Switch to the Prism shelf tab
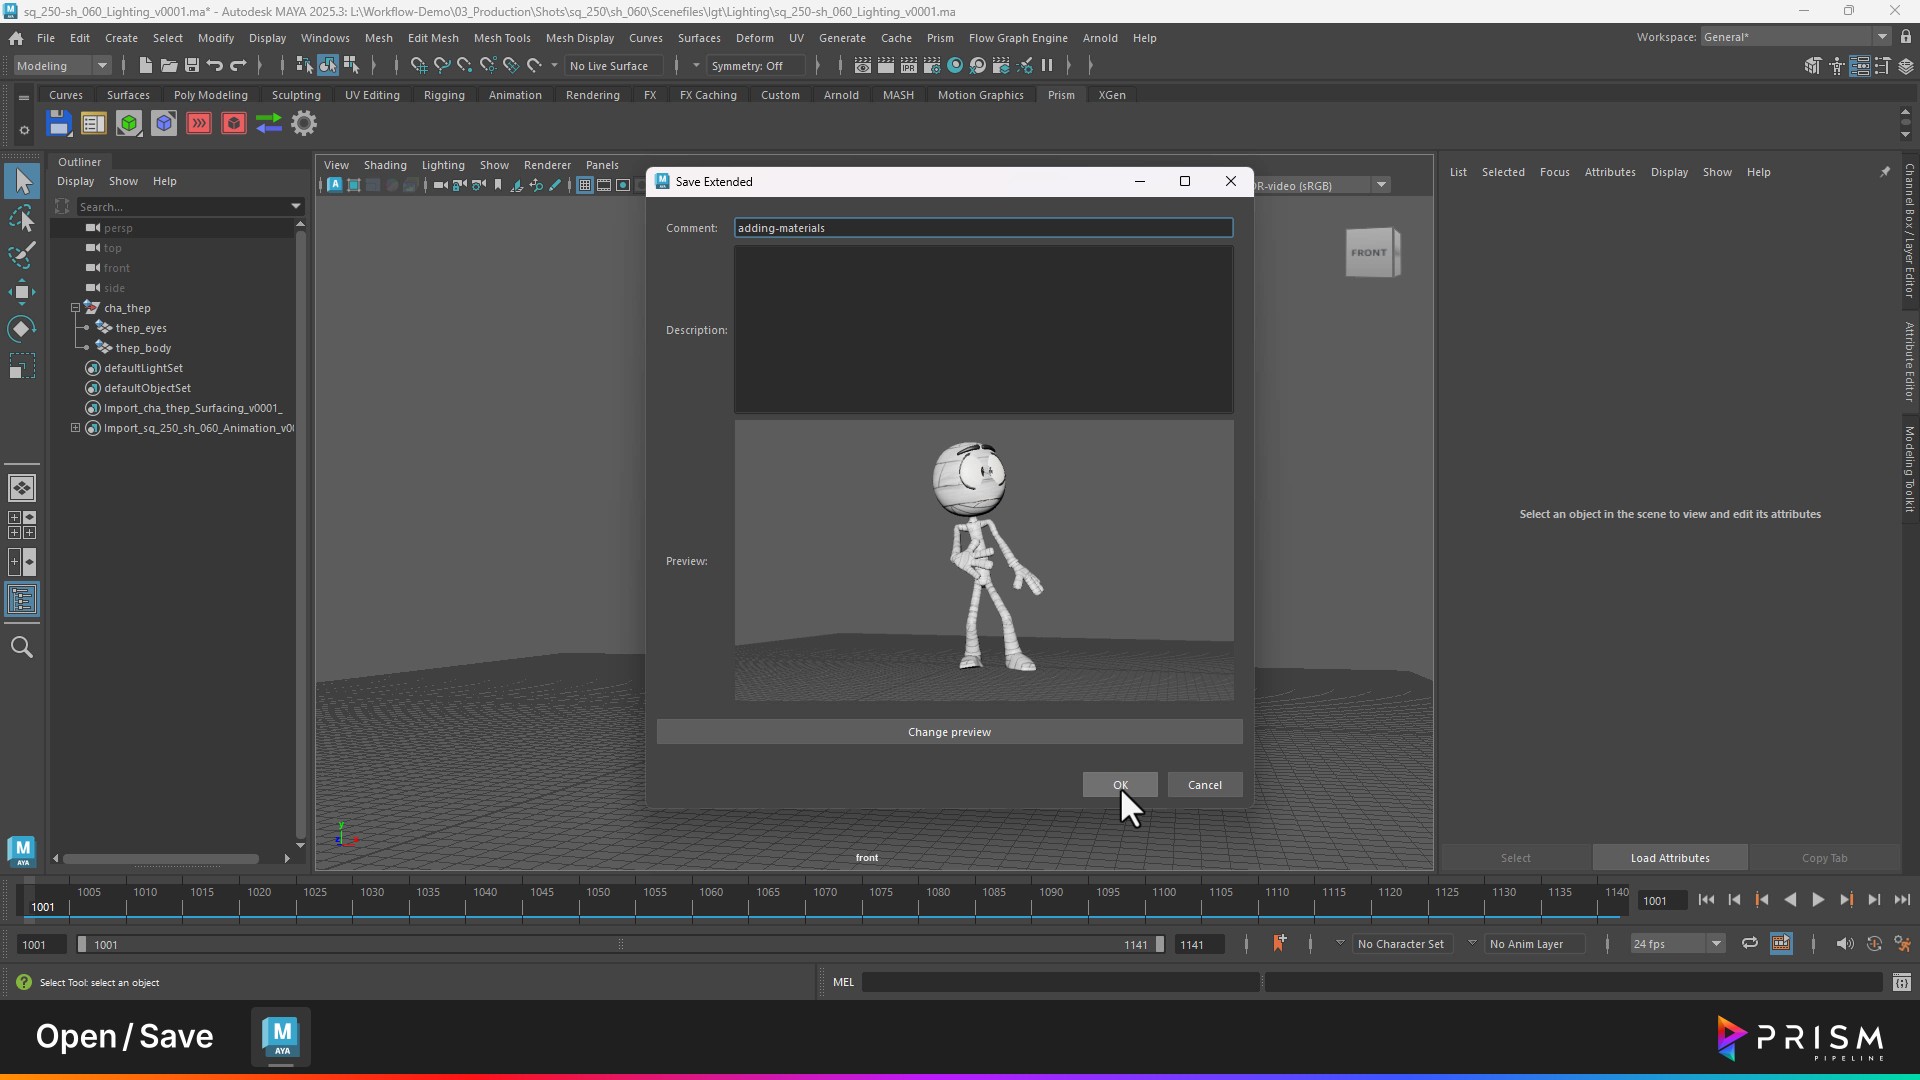1920x1080 pixels. click(1061, 95)
